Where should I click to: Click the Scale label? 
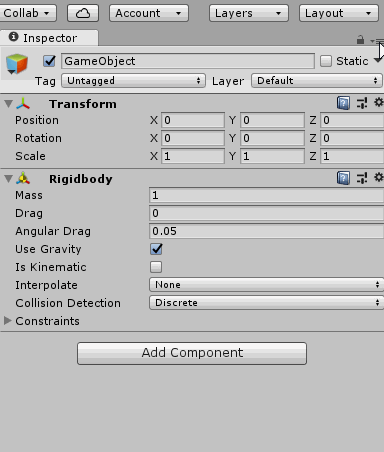(x=30, y=156)
